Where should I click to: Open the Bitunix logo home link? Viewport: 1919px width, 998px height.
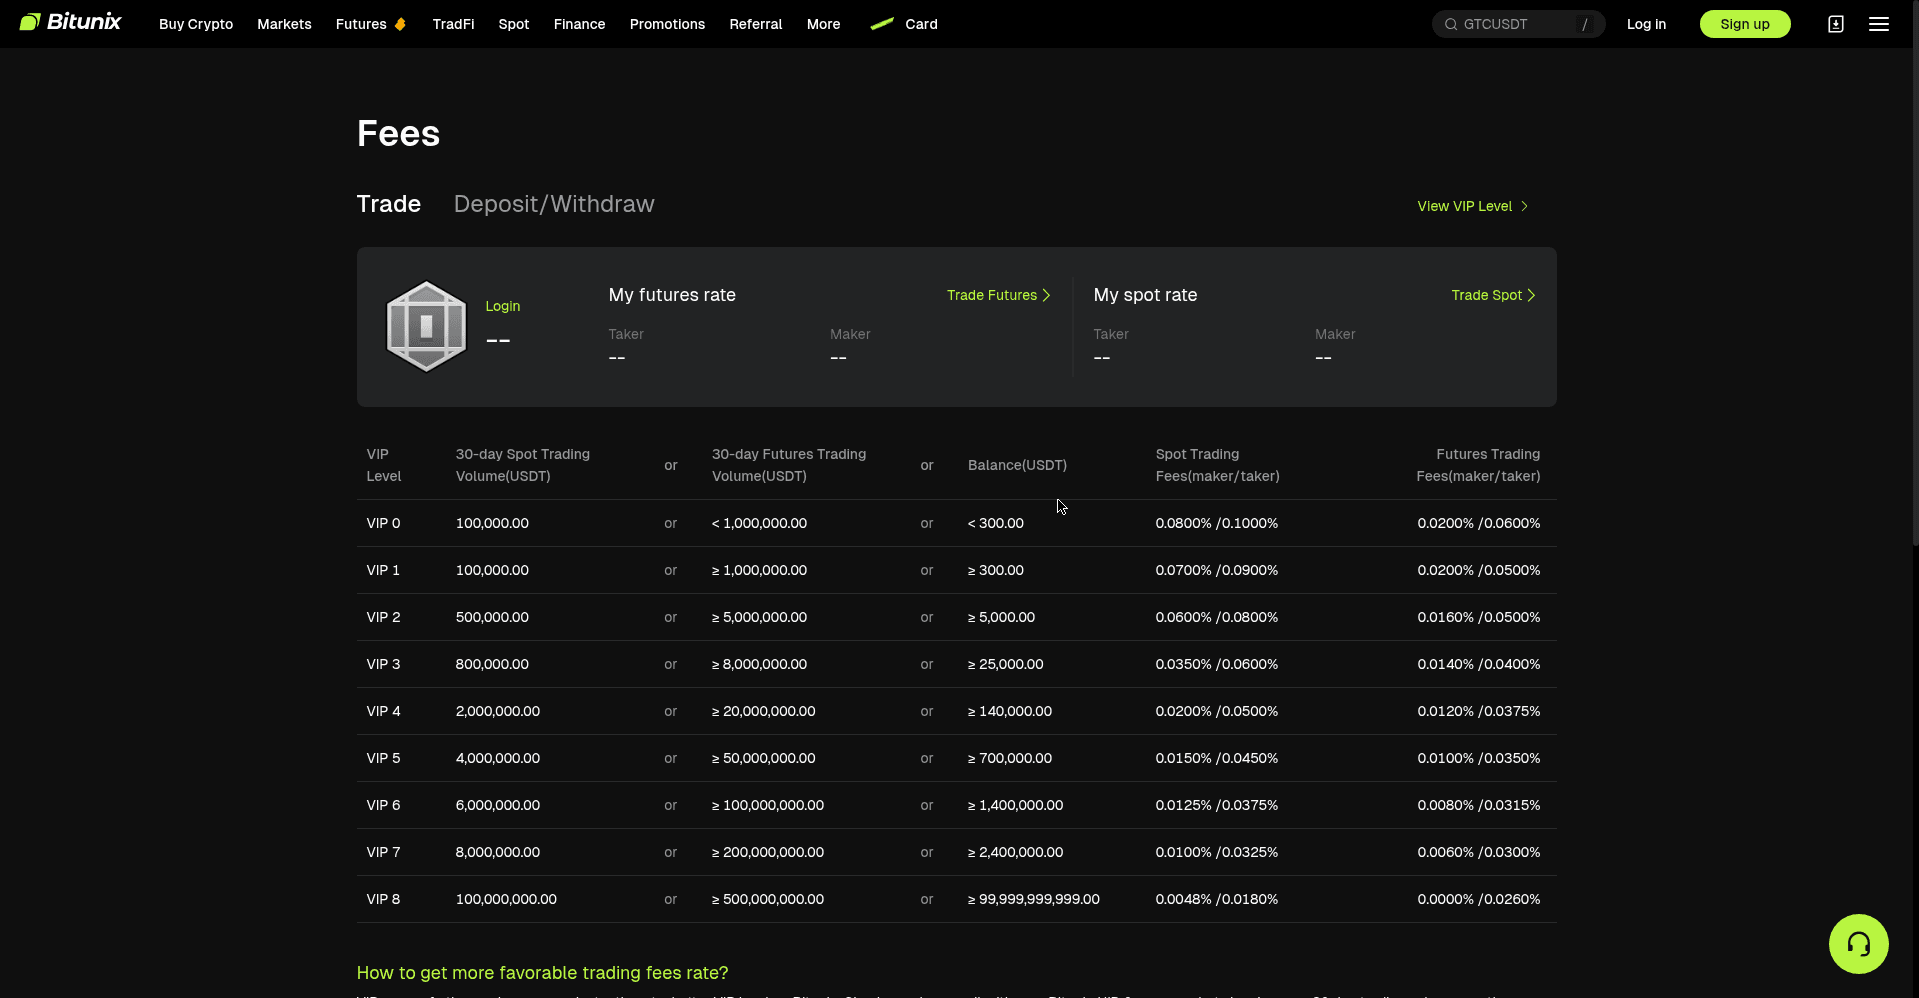(x=71, y=22)
